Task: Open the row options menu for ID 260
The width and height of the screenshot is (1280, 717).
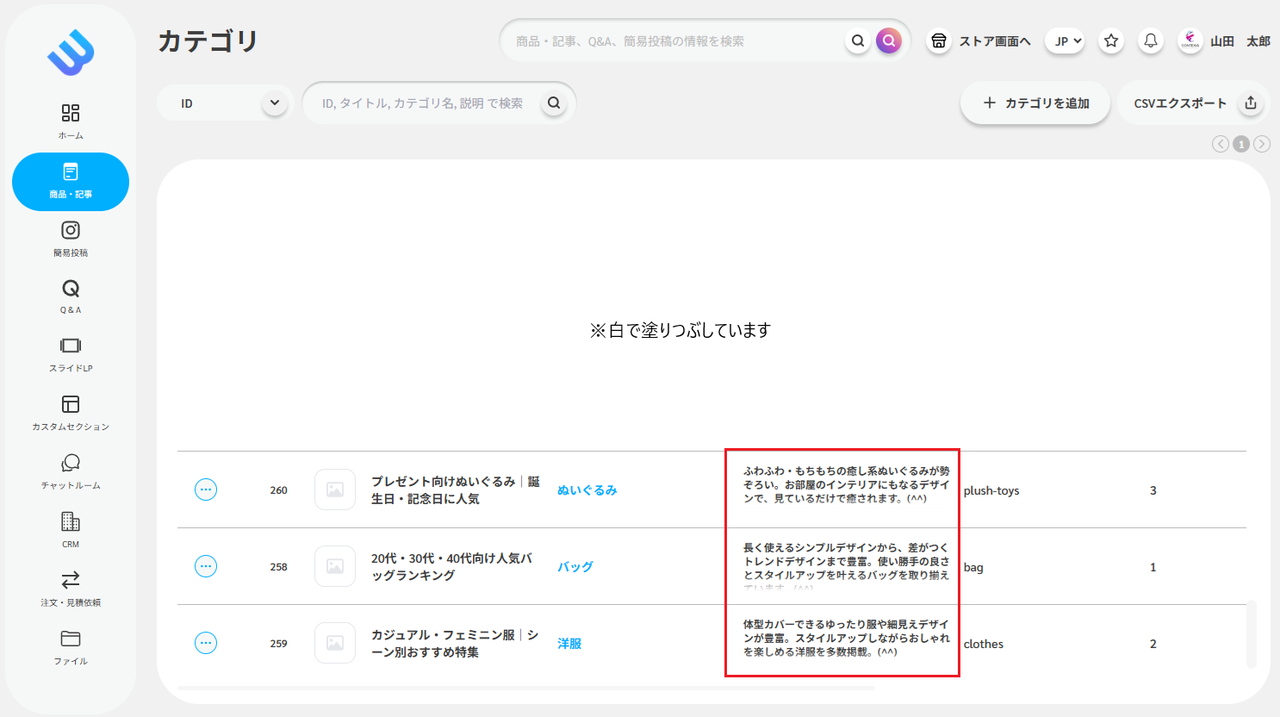Action: coord(206,489)
